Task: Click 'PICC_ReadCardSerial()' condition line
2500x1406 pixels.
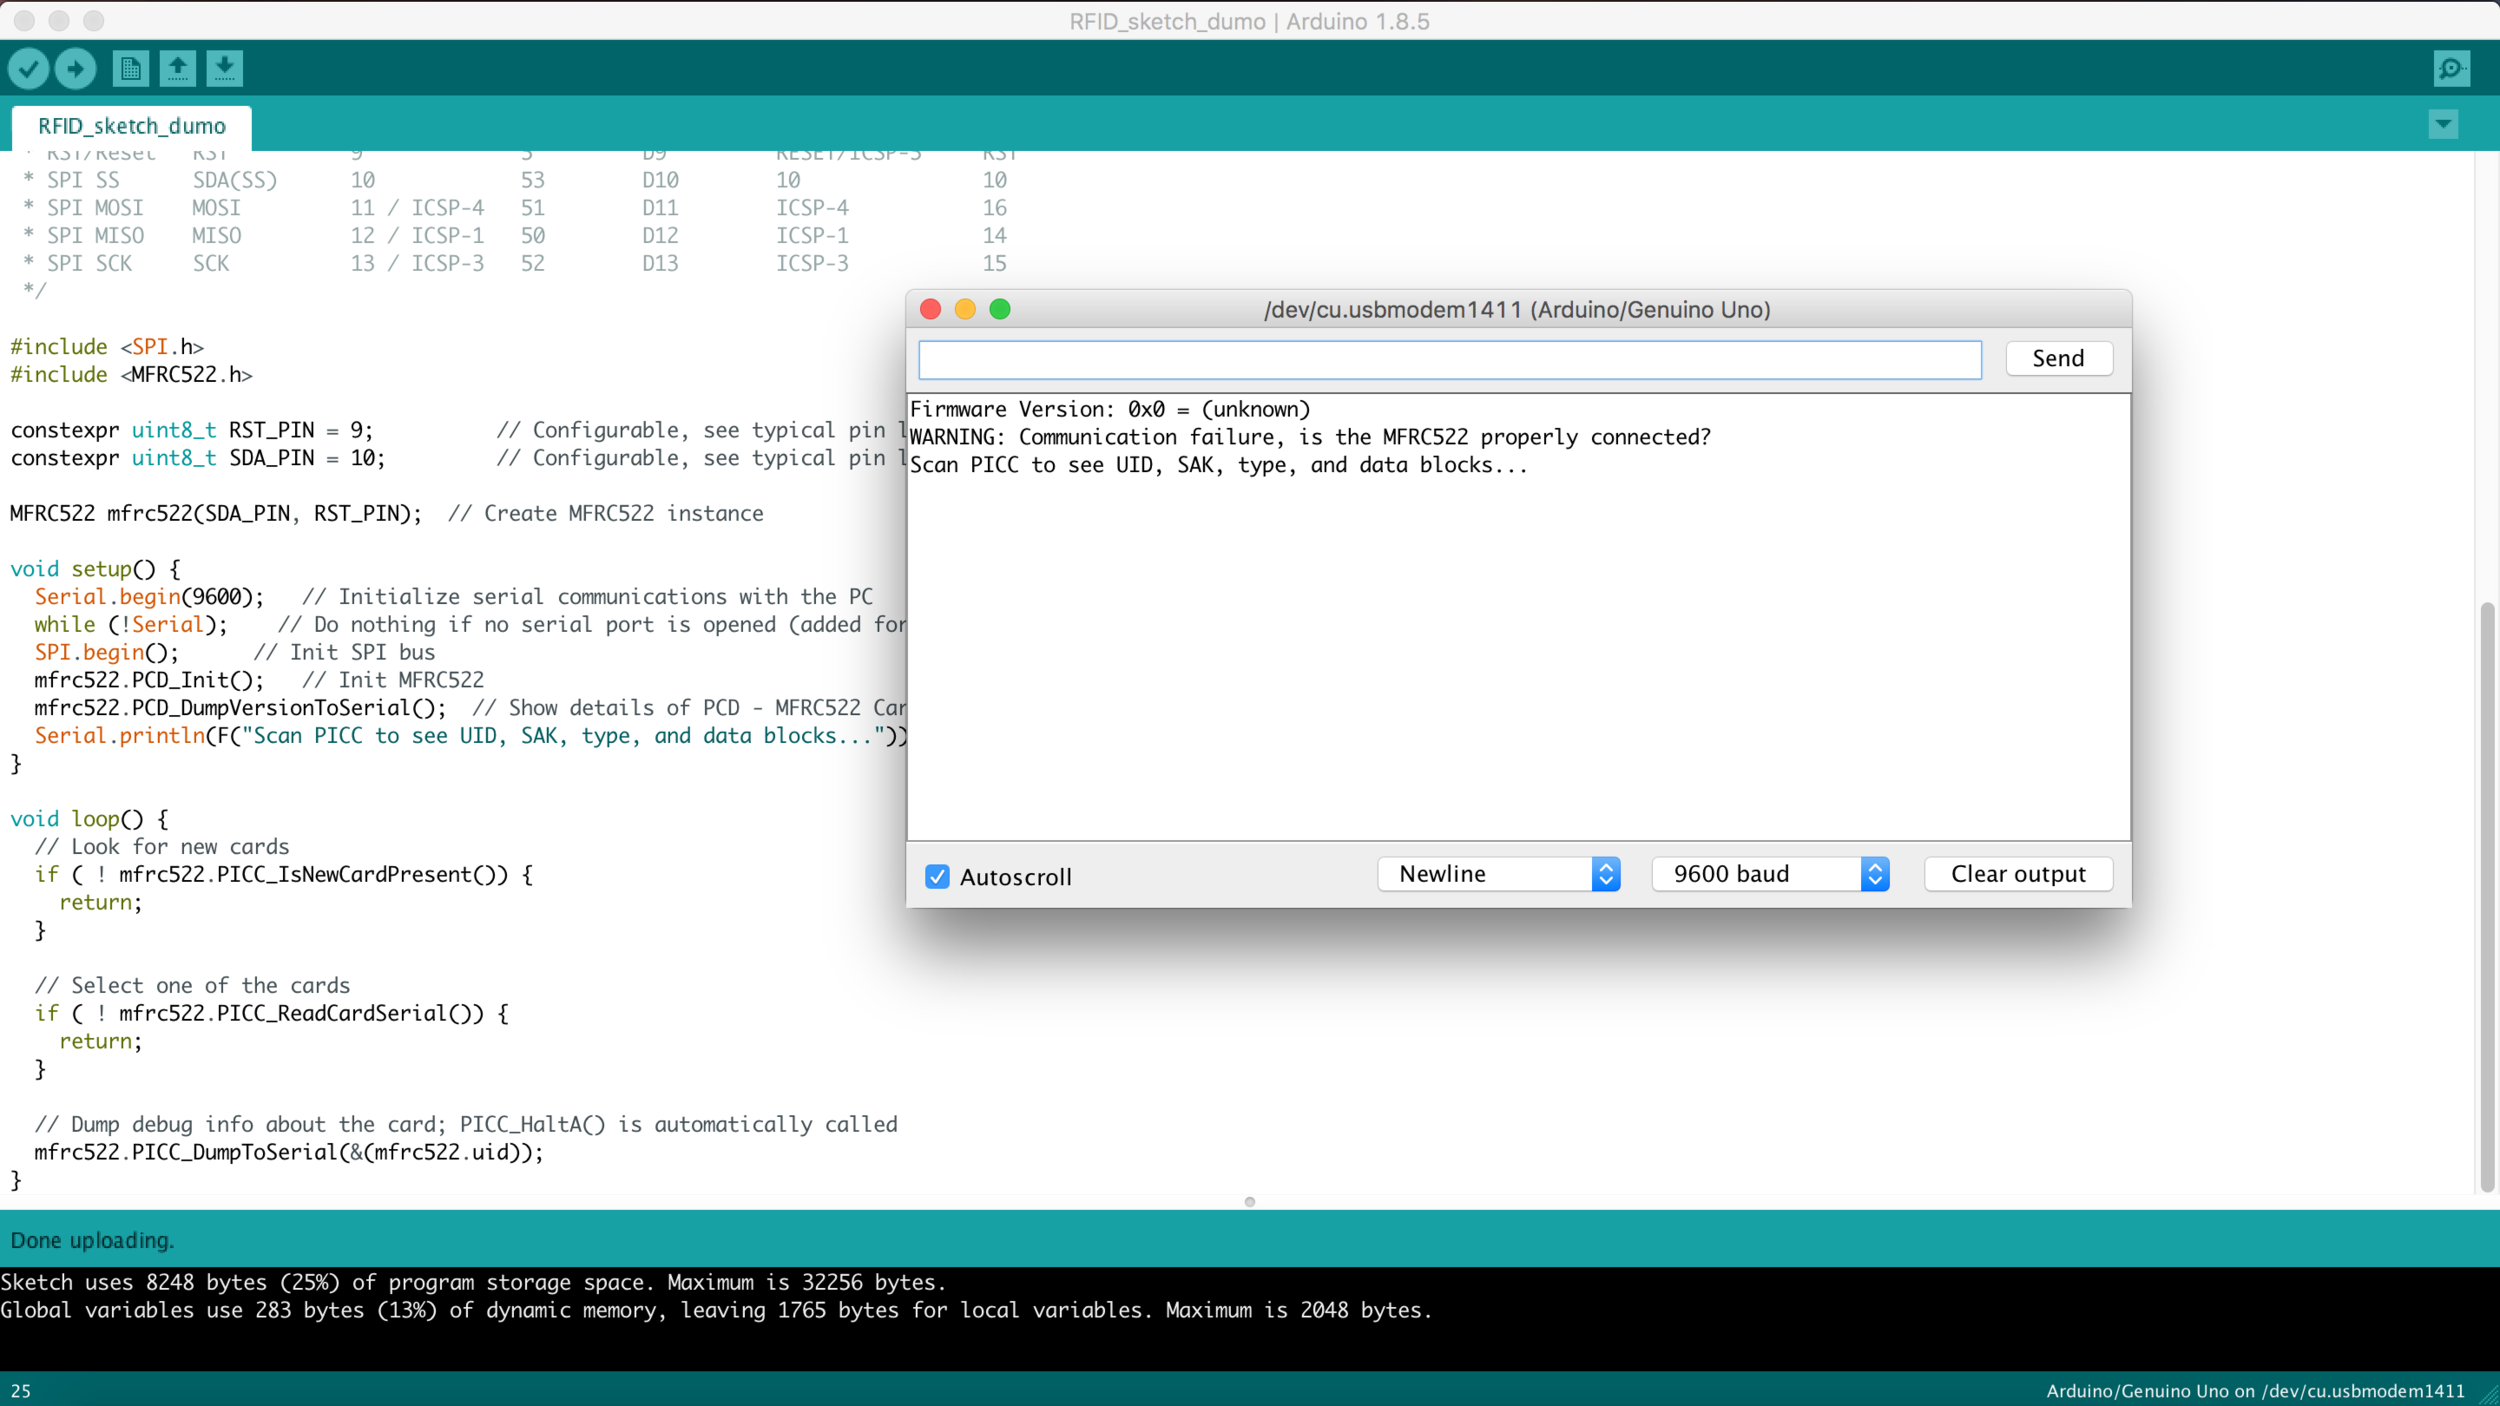Action: click(x=272, y=1013)
